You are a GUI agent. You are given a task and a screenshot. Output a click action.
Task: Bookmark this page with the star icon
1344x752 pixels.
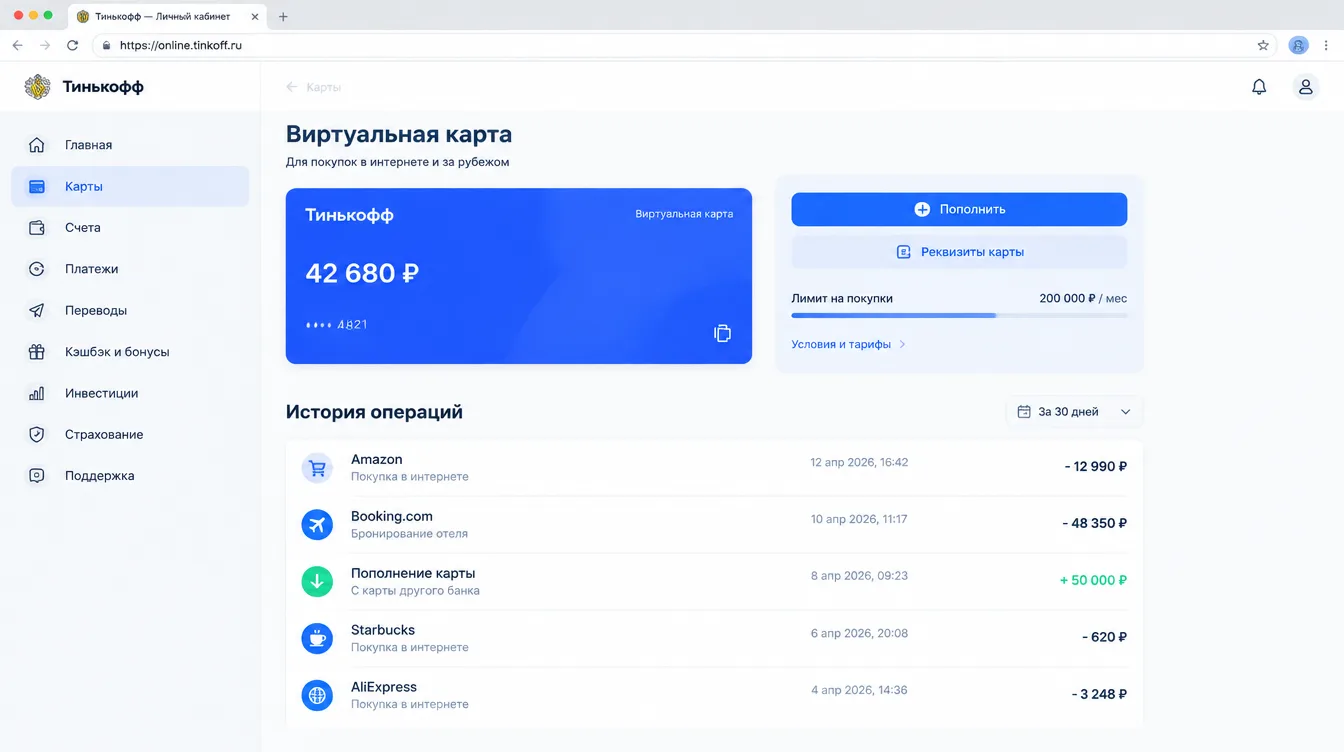tap(1263, 45)
